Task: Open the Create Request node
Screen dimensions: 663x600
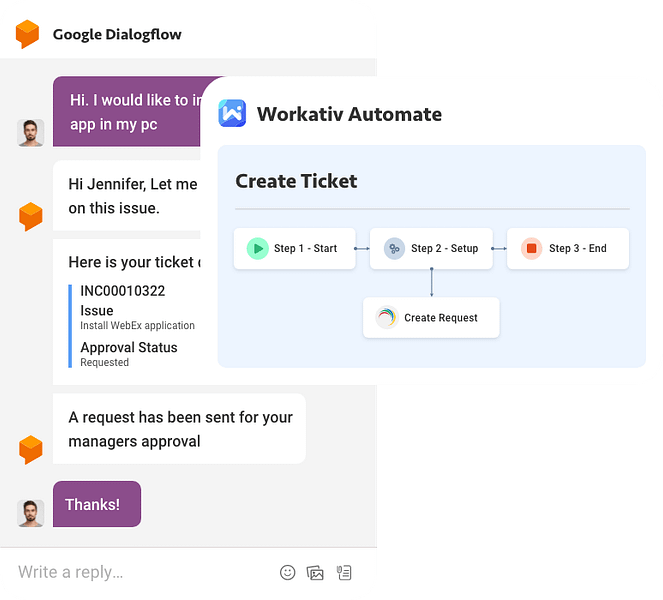Action: 431,317
